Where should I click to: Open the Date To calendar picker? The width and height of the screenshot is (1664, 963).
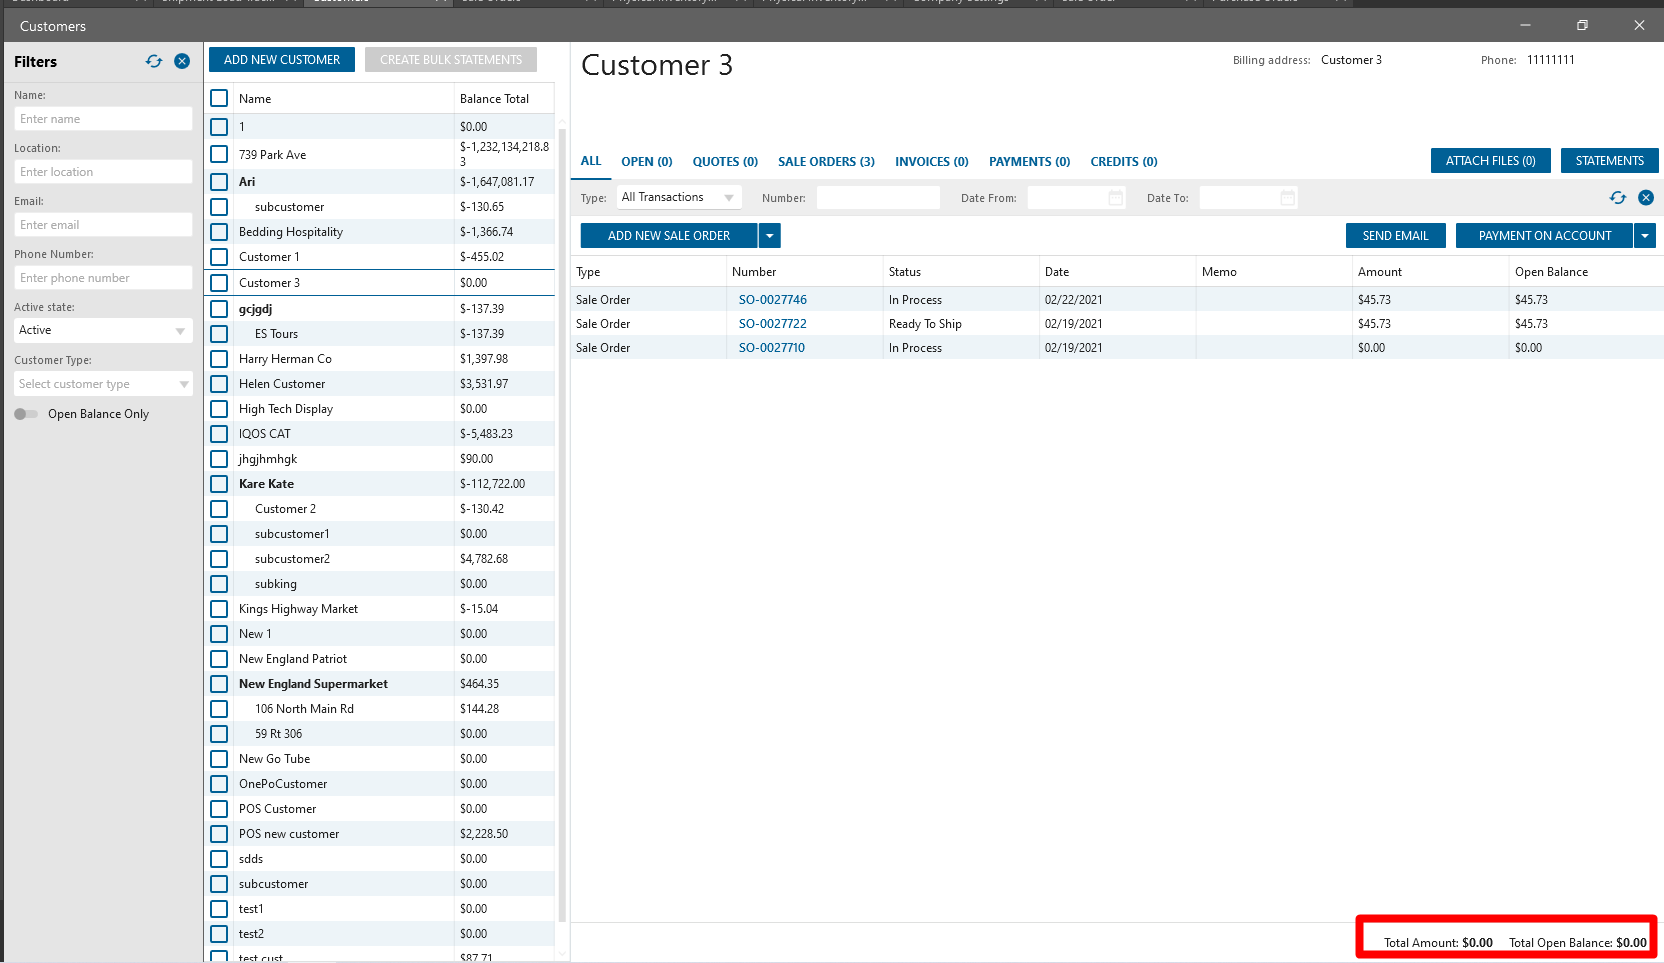(x=1288, y=198)
